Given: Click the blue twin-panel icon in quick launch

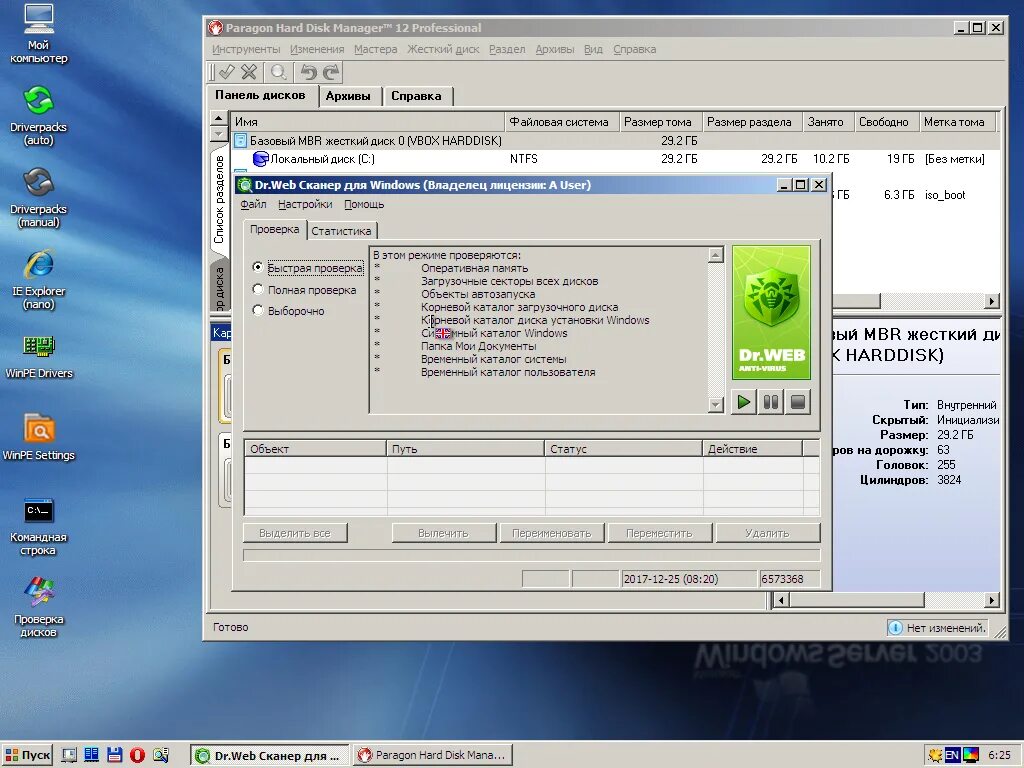Looking at the screenshot, I should click(91, 755).
